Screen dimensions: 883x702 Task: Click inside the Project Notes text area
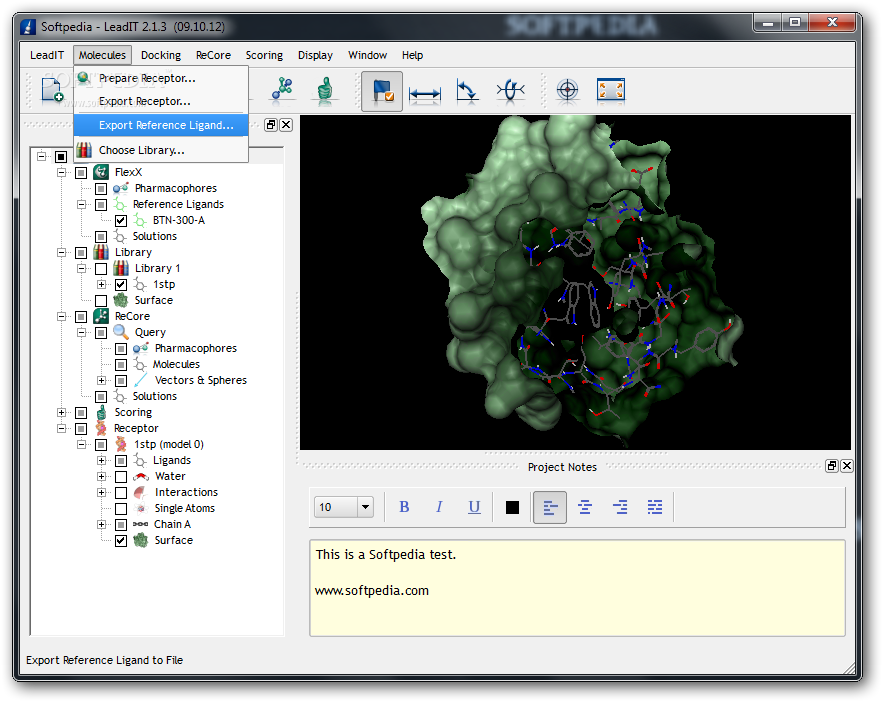(577, 588)
